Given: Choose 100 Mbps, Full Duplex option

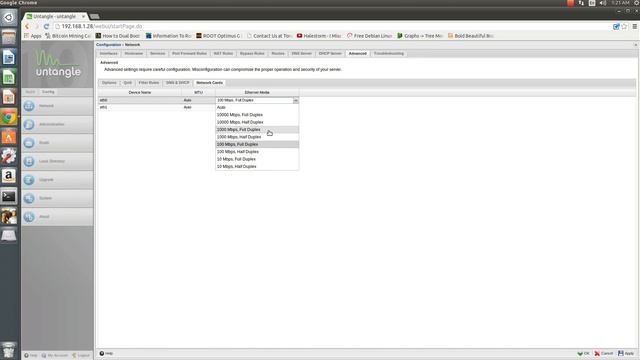Looking at the screenshot, I should [x=257, y=144].
